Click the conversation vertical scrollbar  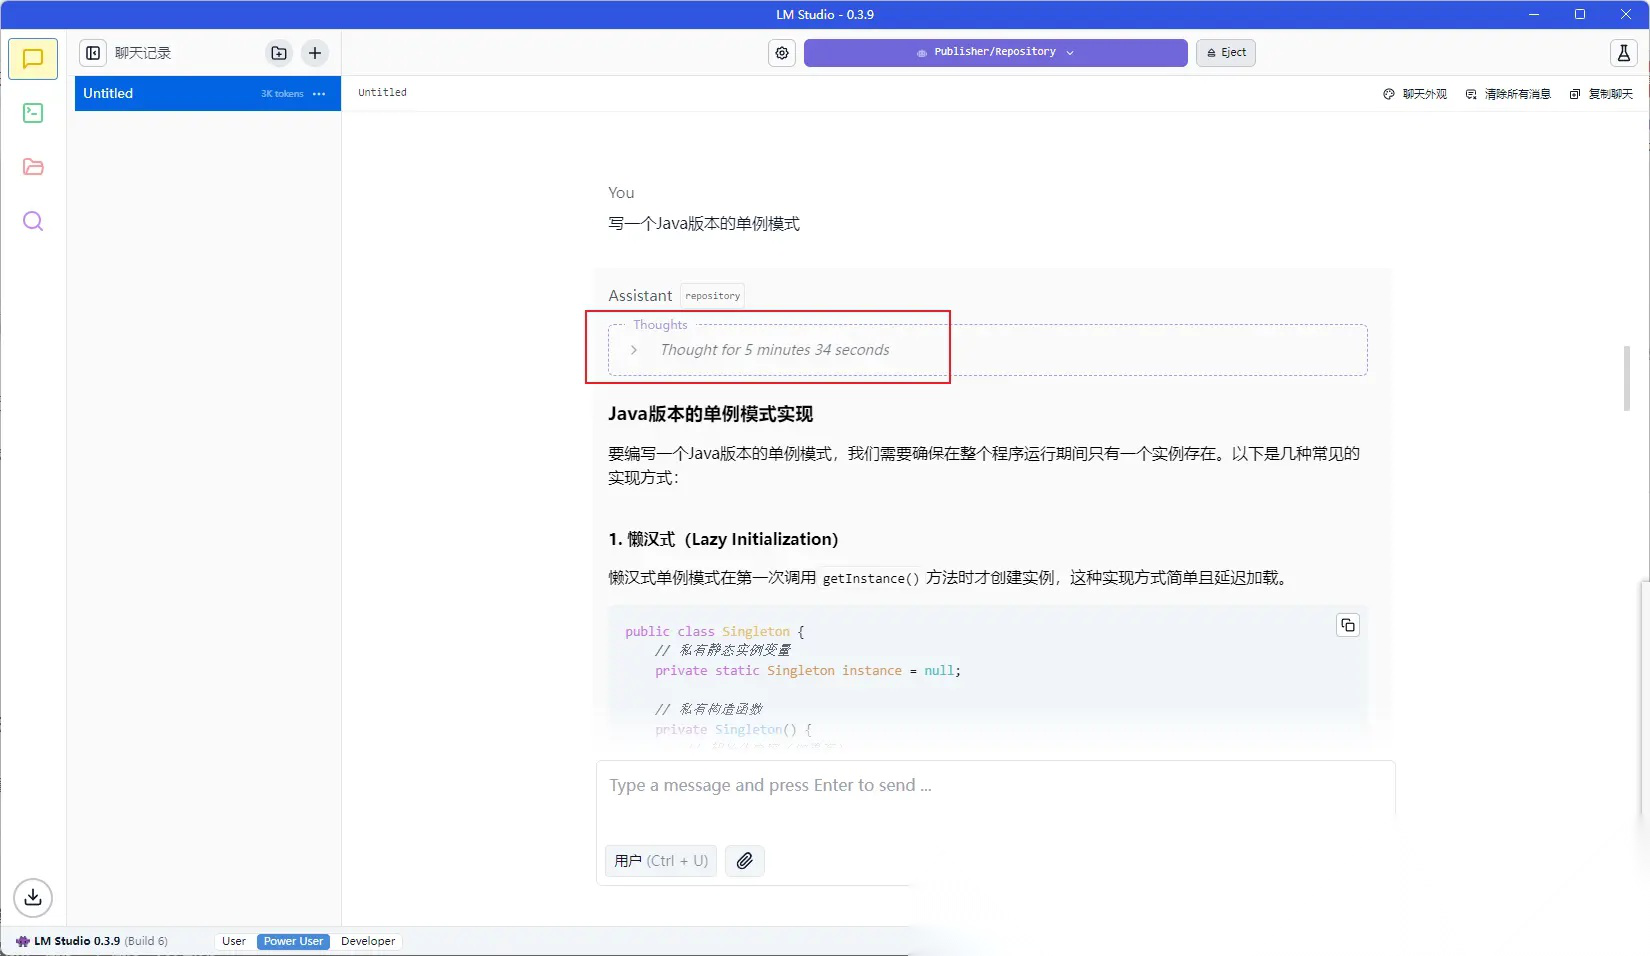[x=1627, y=378]
